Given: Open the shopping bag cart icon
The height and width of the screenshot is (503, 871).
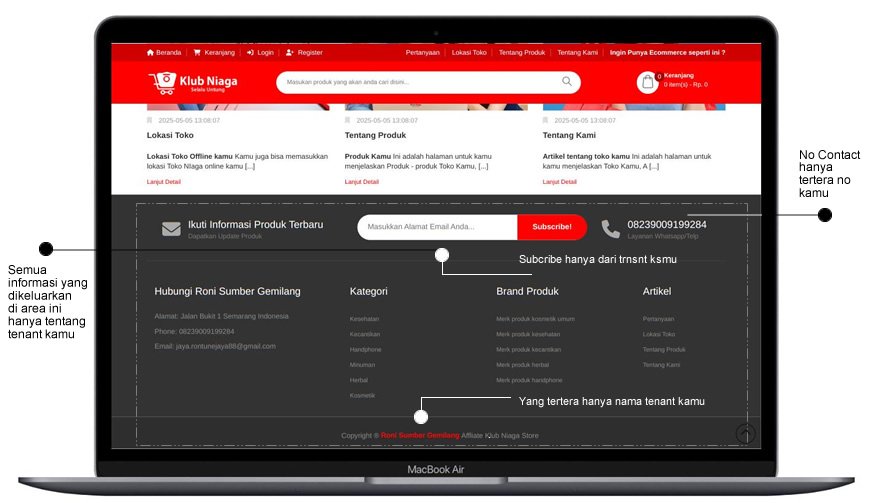Looking at the screenshot, I should (648, 82).
